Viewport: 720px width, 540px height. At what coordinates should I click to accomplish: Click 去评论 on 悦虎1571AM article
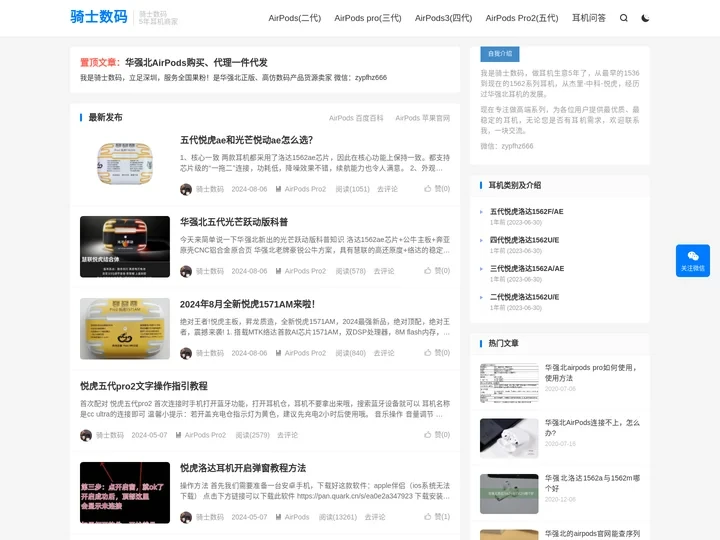tap(384, 353)
